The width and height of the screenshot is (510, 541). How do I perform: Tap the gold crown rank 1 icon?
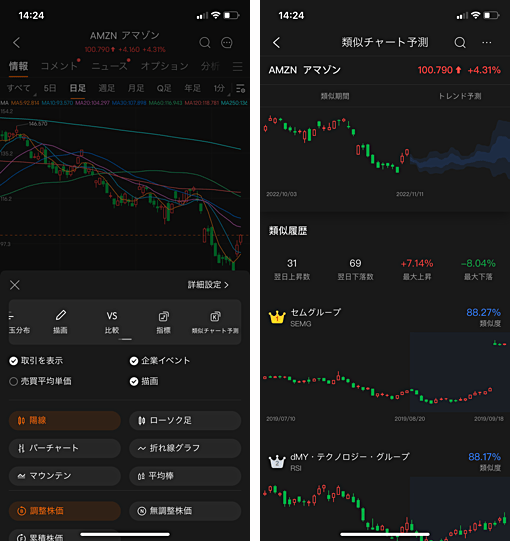pyautogui.click(x=277, y=317)
